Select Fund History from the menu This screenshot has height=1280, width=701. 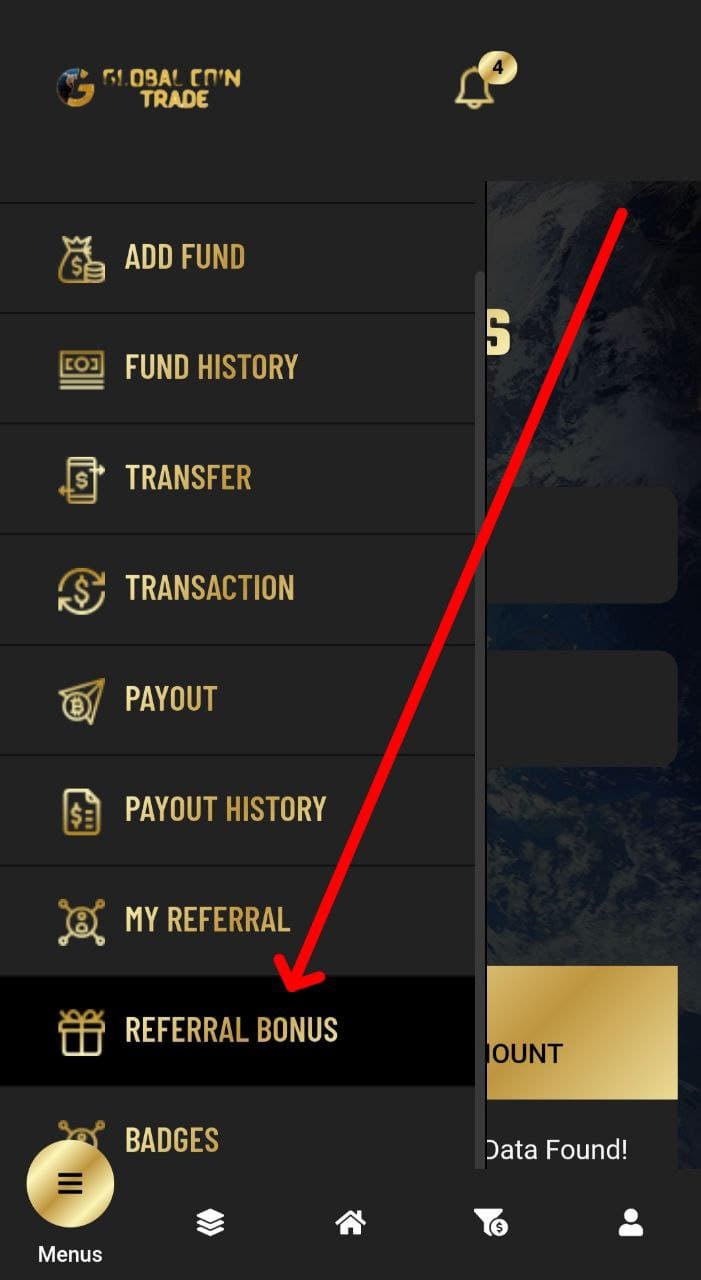237,368
